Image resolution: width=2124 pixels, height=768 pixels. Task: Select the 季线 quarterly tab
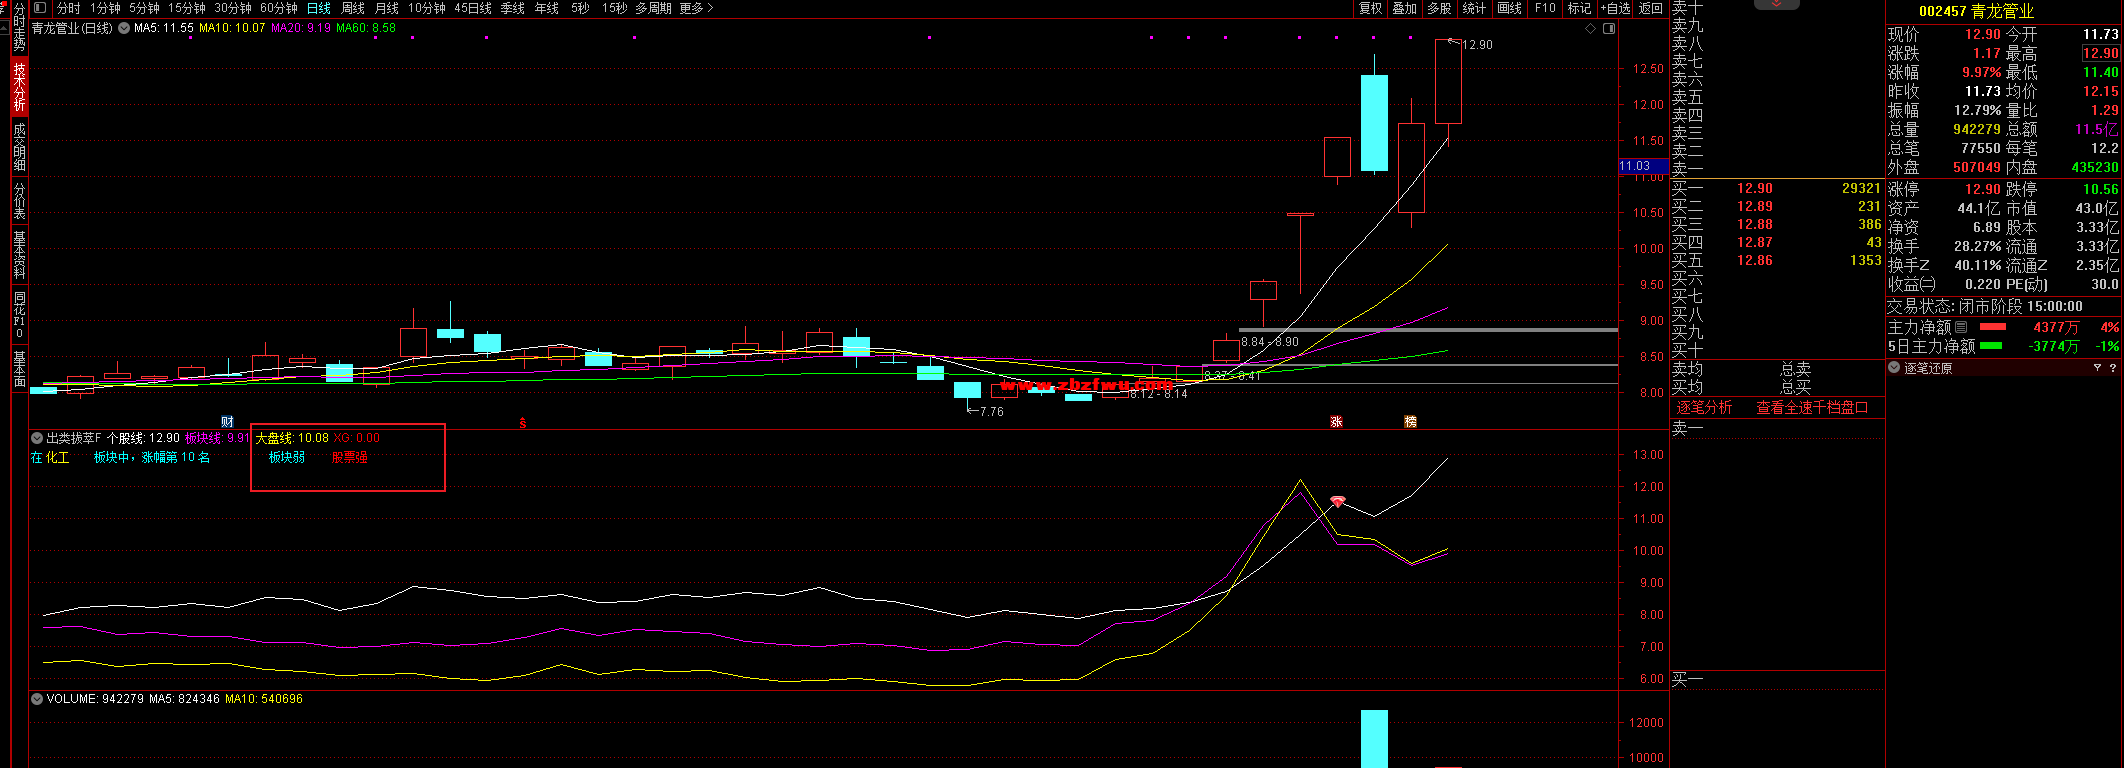pos(513,8)
